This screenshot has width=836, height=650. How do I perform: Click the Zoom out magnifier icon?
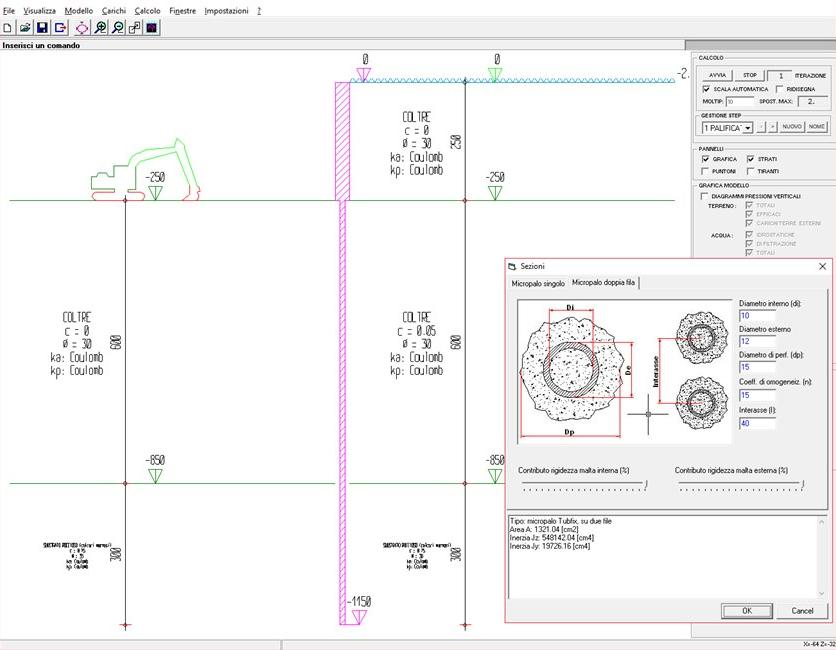[118, 28]
